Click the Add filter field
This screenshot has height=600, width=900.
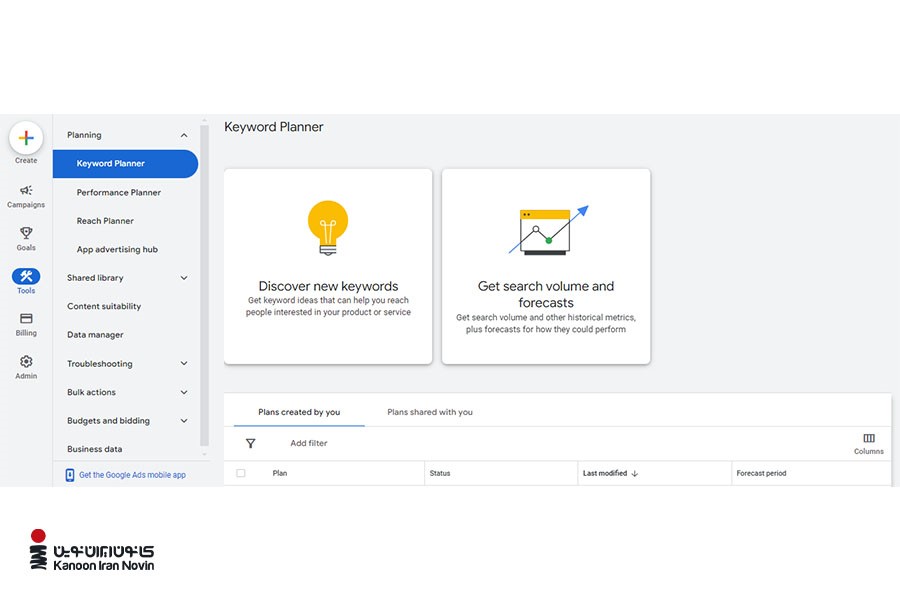click(x=309, y=443)
